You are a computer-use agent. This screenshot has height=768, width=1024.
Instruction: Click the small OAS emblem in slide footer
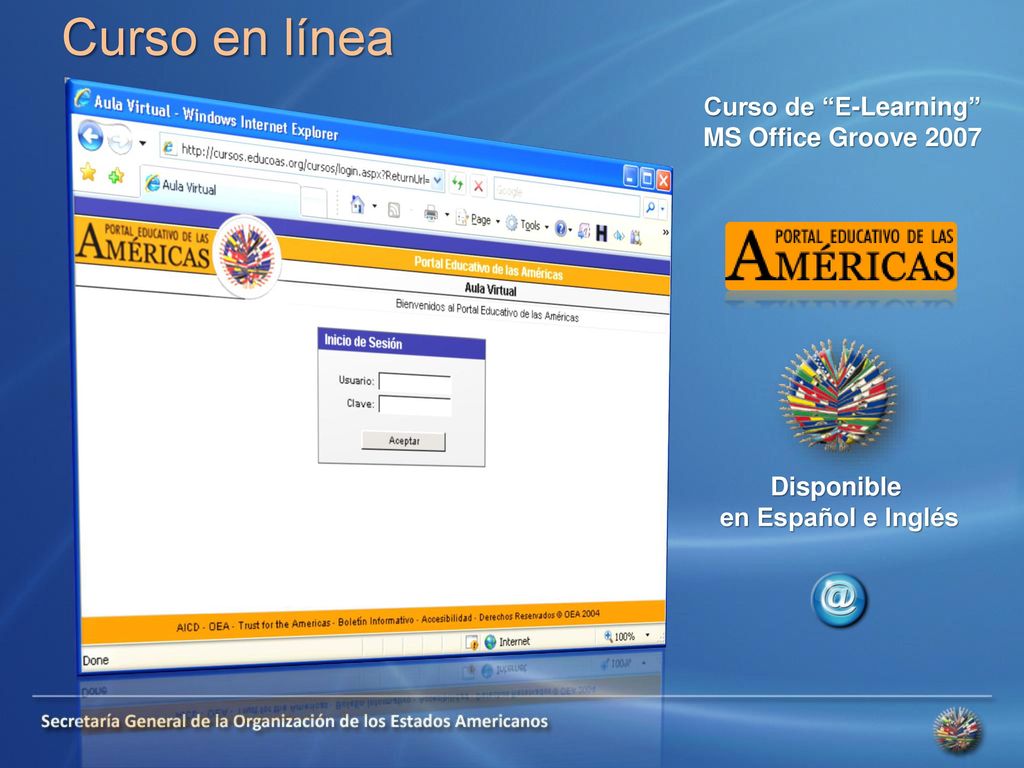click(x=957, y=730)
